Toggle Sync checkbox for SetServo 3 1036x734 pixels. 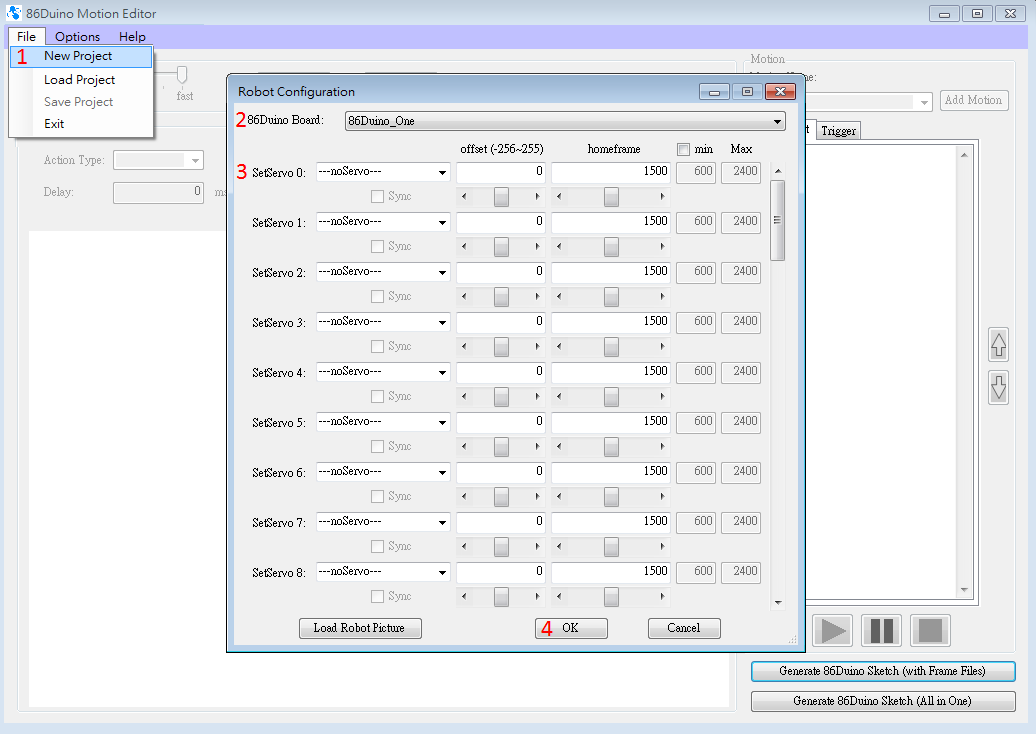tap(377, 346)
